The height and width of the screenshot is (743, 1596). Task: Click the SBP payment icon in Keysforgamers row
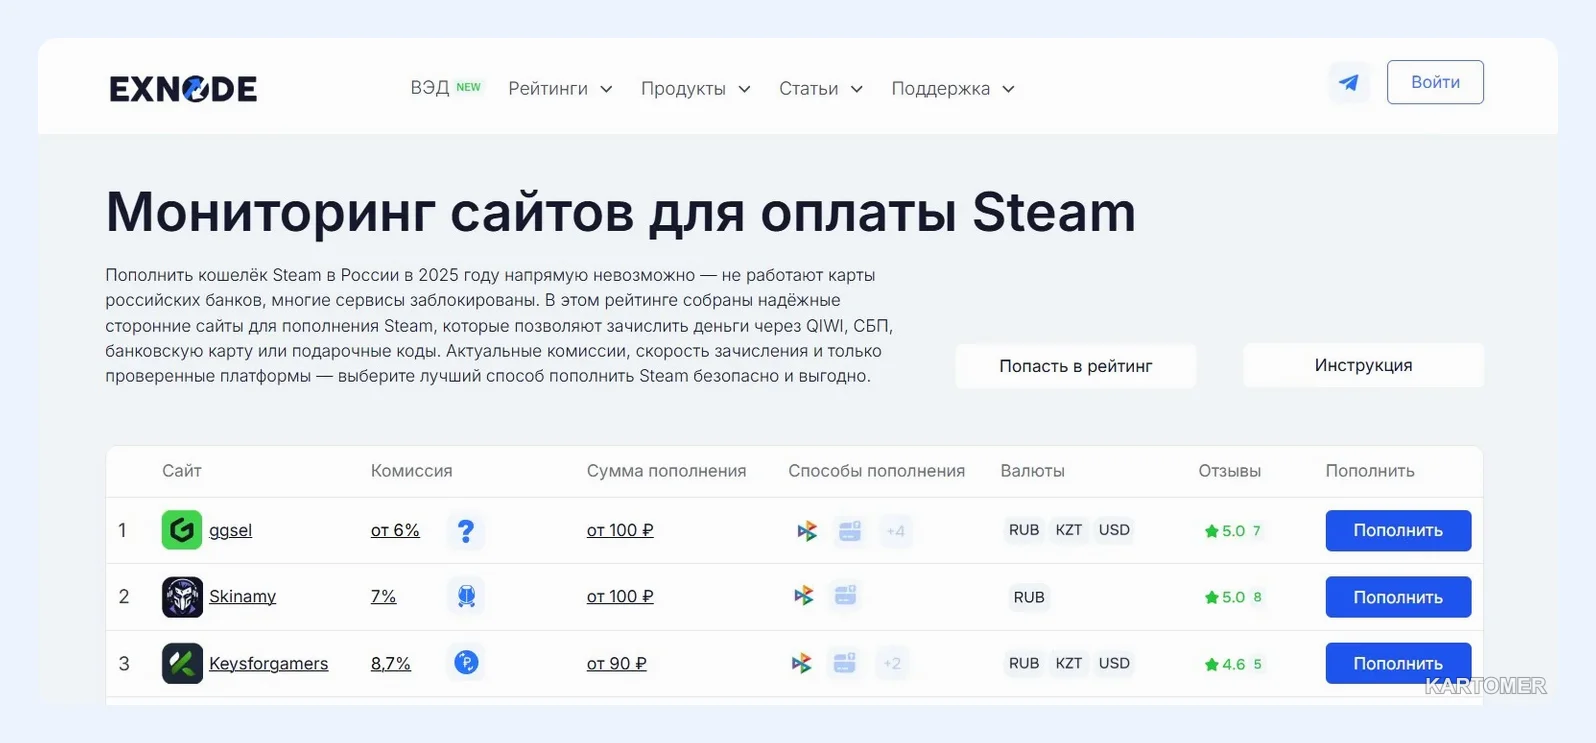tap(801, 663)
